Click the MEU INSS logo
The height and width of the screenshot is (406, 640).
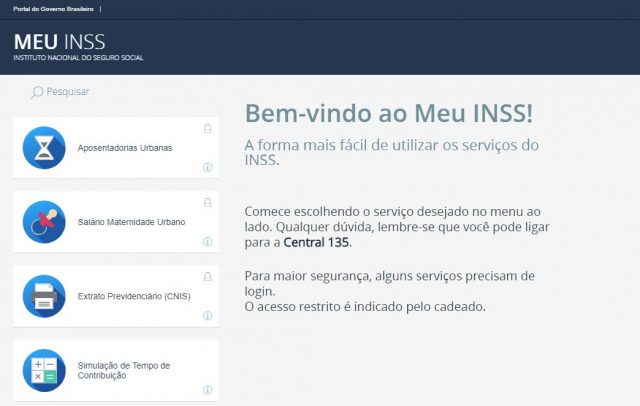(78, 47)
